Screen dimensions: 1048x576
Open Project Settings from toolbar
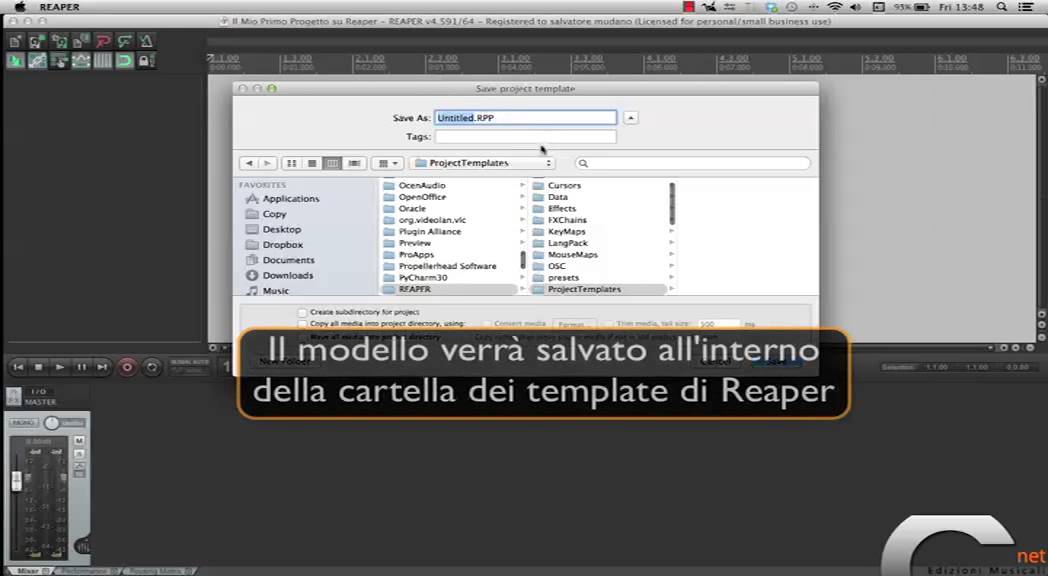point(80,41)
